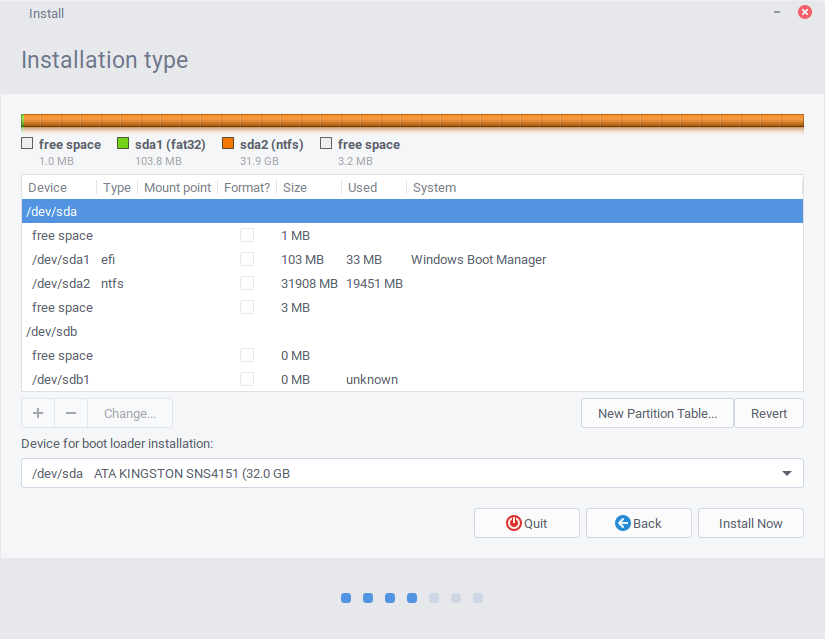Toggle format checkbox for /dev/sda2
The width and height of the screenshot is (825, 639).
click(x=247, y=283)
